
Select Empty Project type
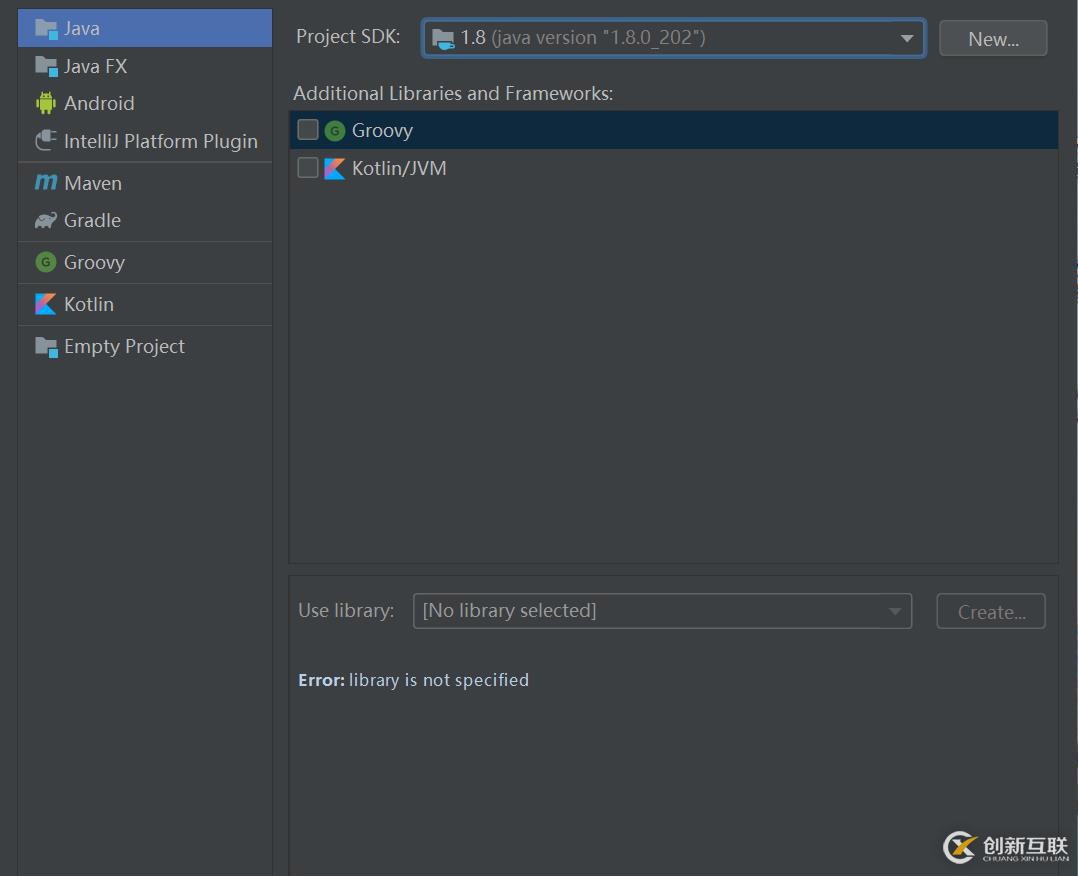coord(145,347)
